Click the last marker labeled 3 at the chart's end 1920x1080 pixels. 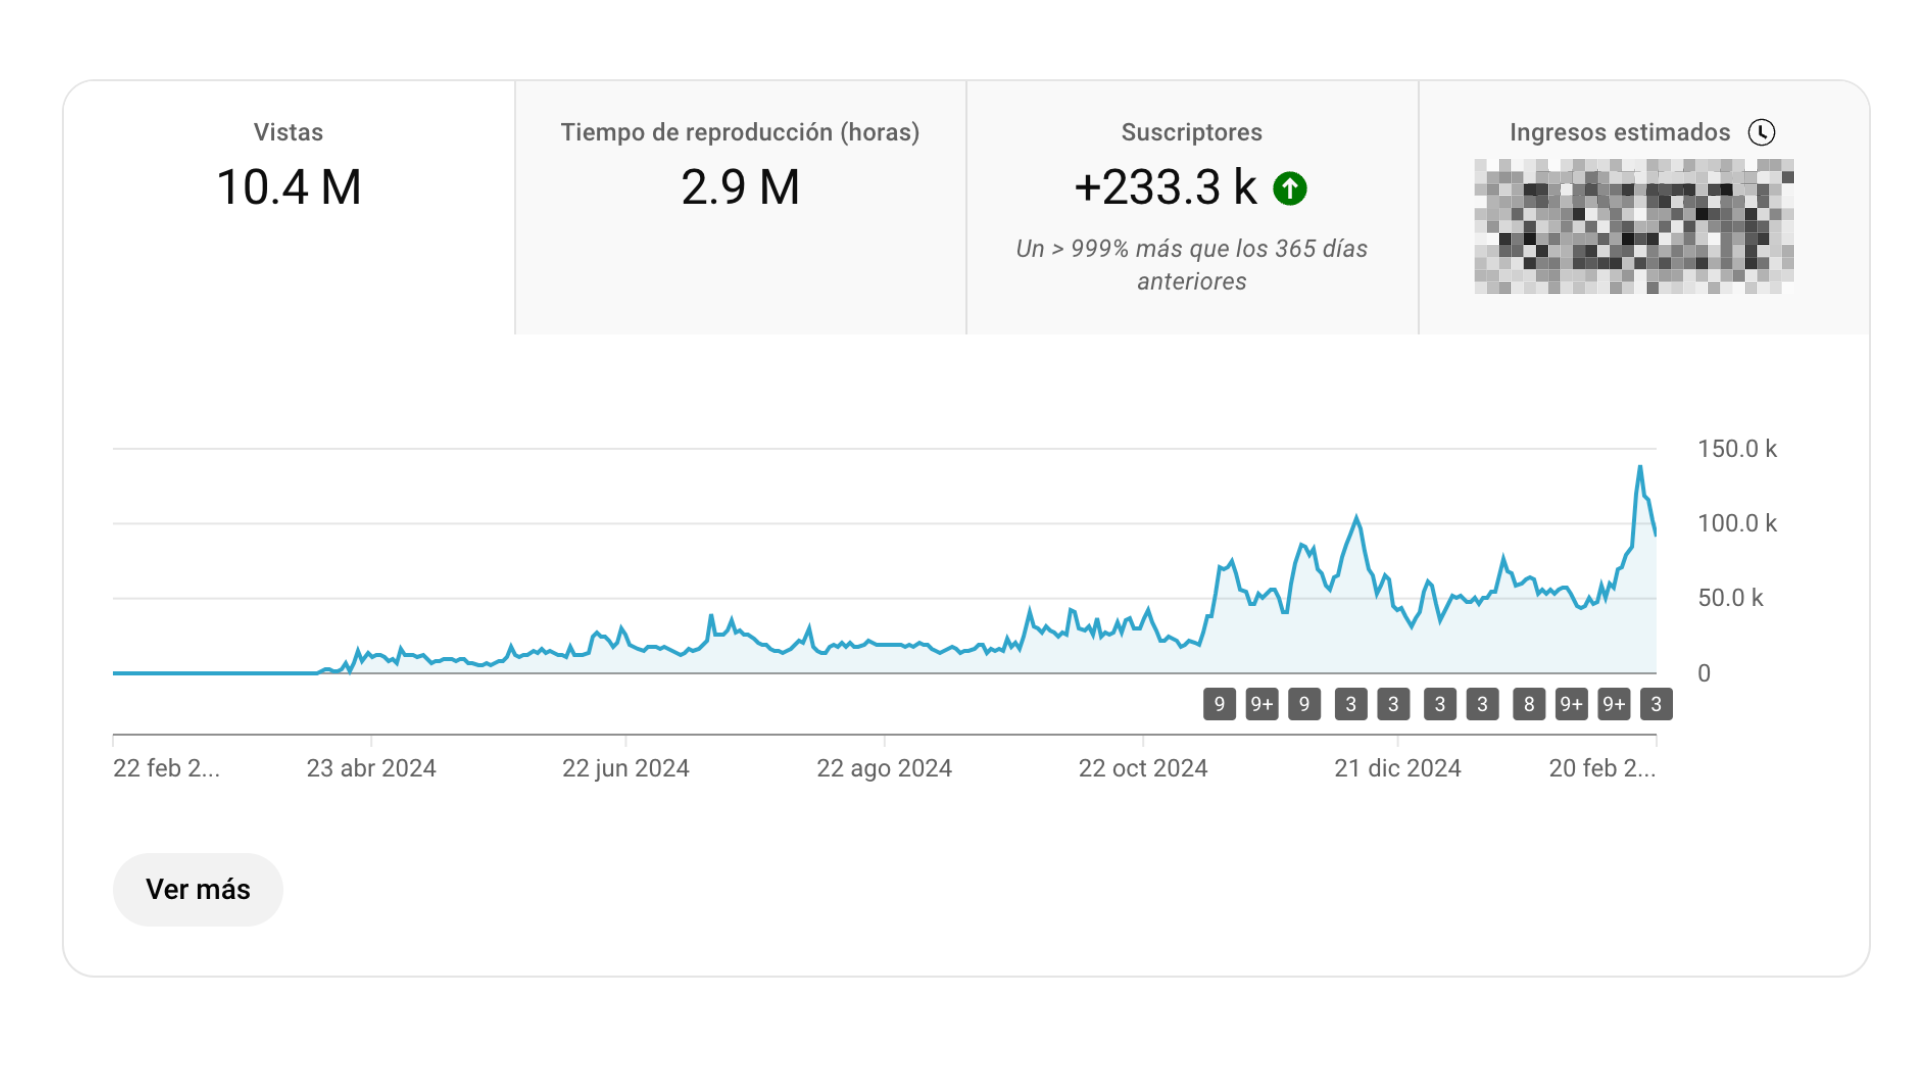[x=1656, y=704]
